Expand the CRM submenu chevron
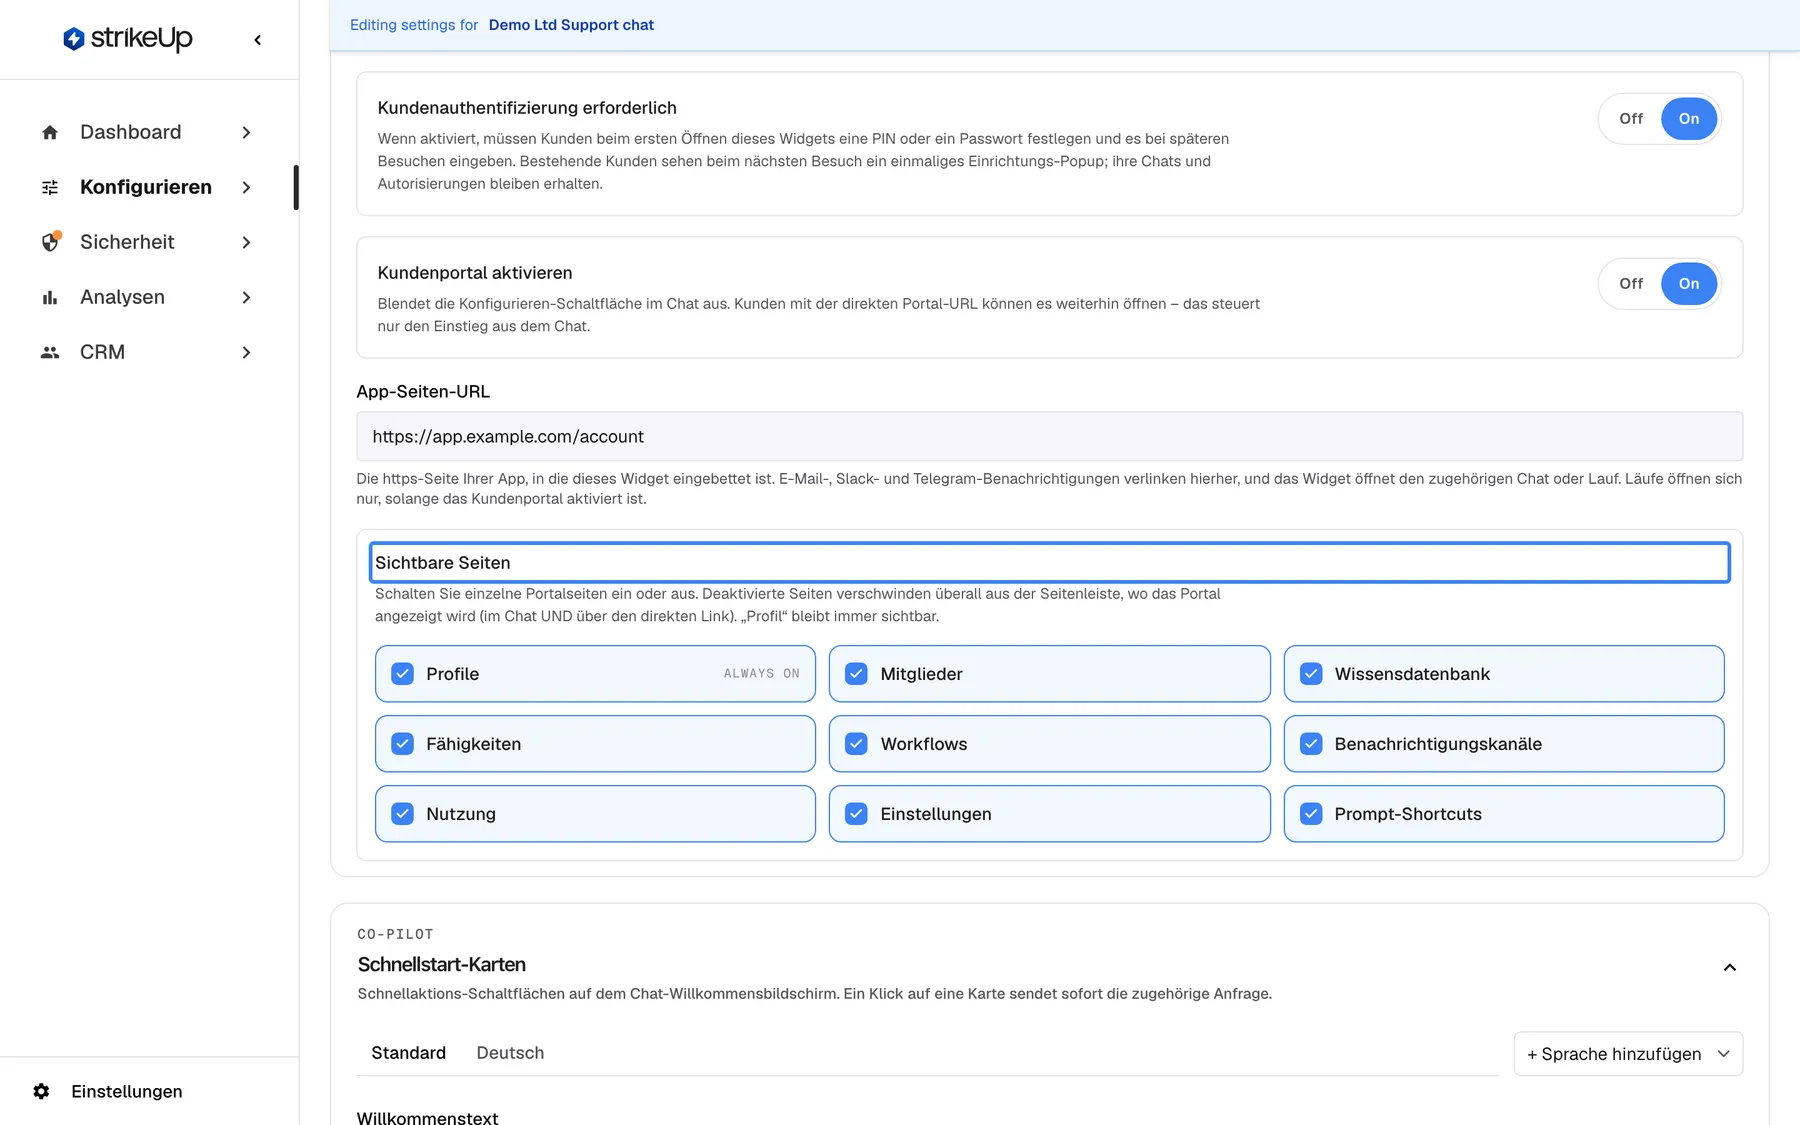Screen dimensions: 1800x1125 246,352
